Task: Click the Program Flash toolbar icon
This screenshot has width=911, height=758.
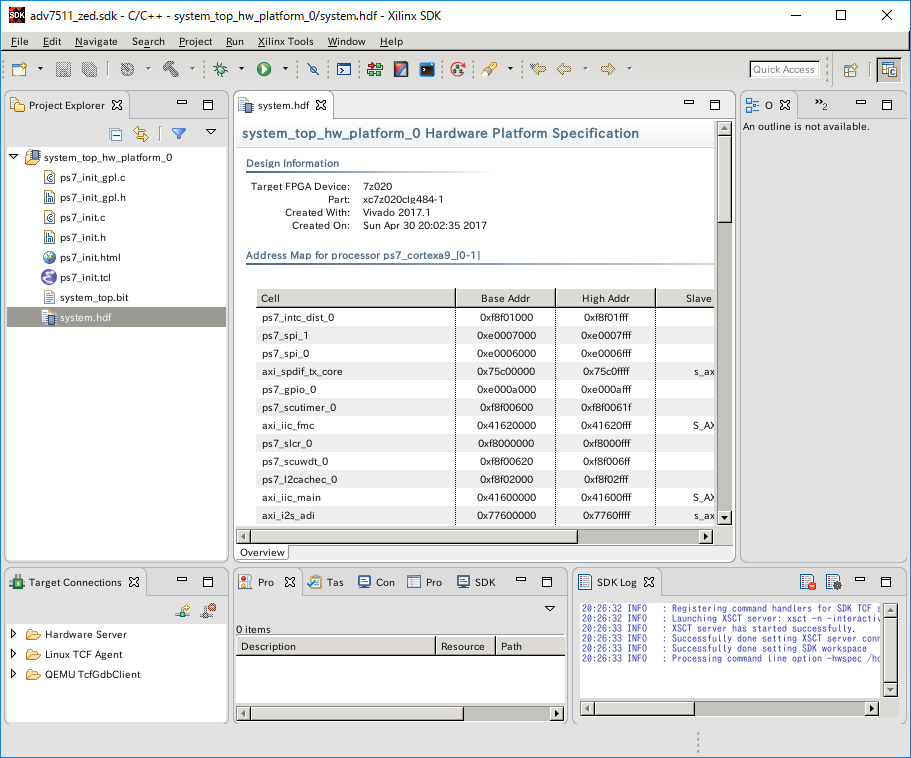Action: [x=401, y=69]
